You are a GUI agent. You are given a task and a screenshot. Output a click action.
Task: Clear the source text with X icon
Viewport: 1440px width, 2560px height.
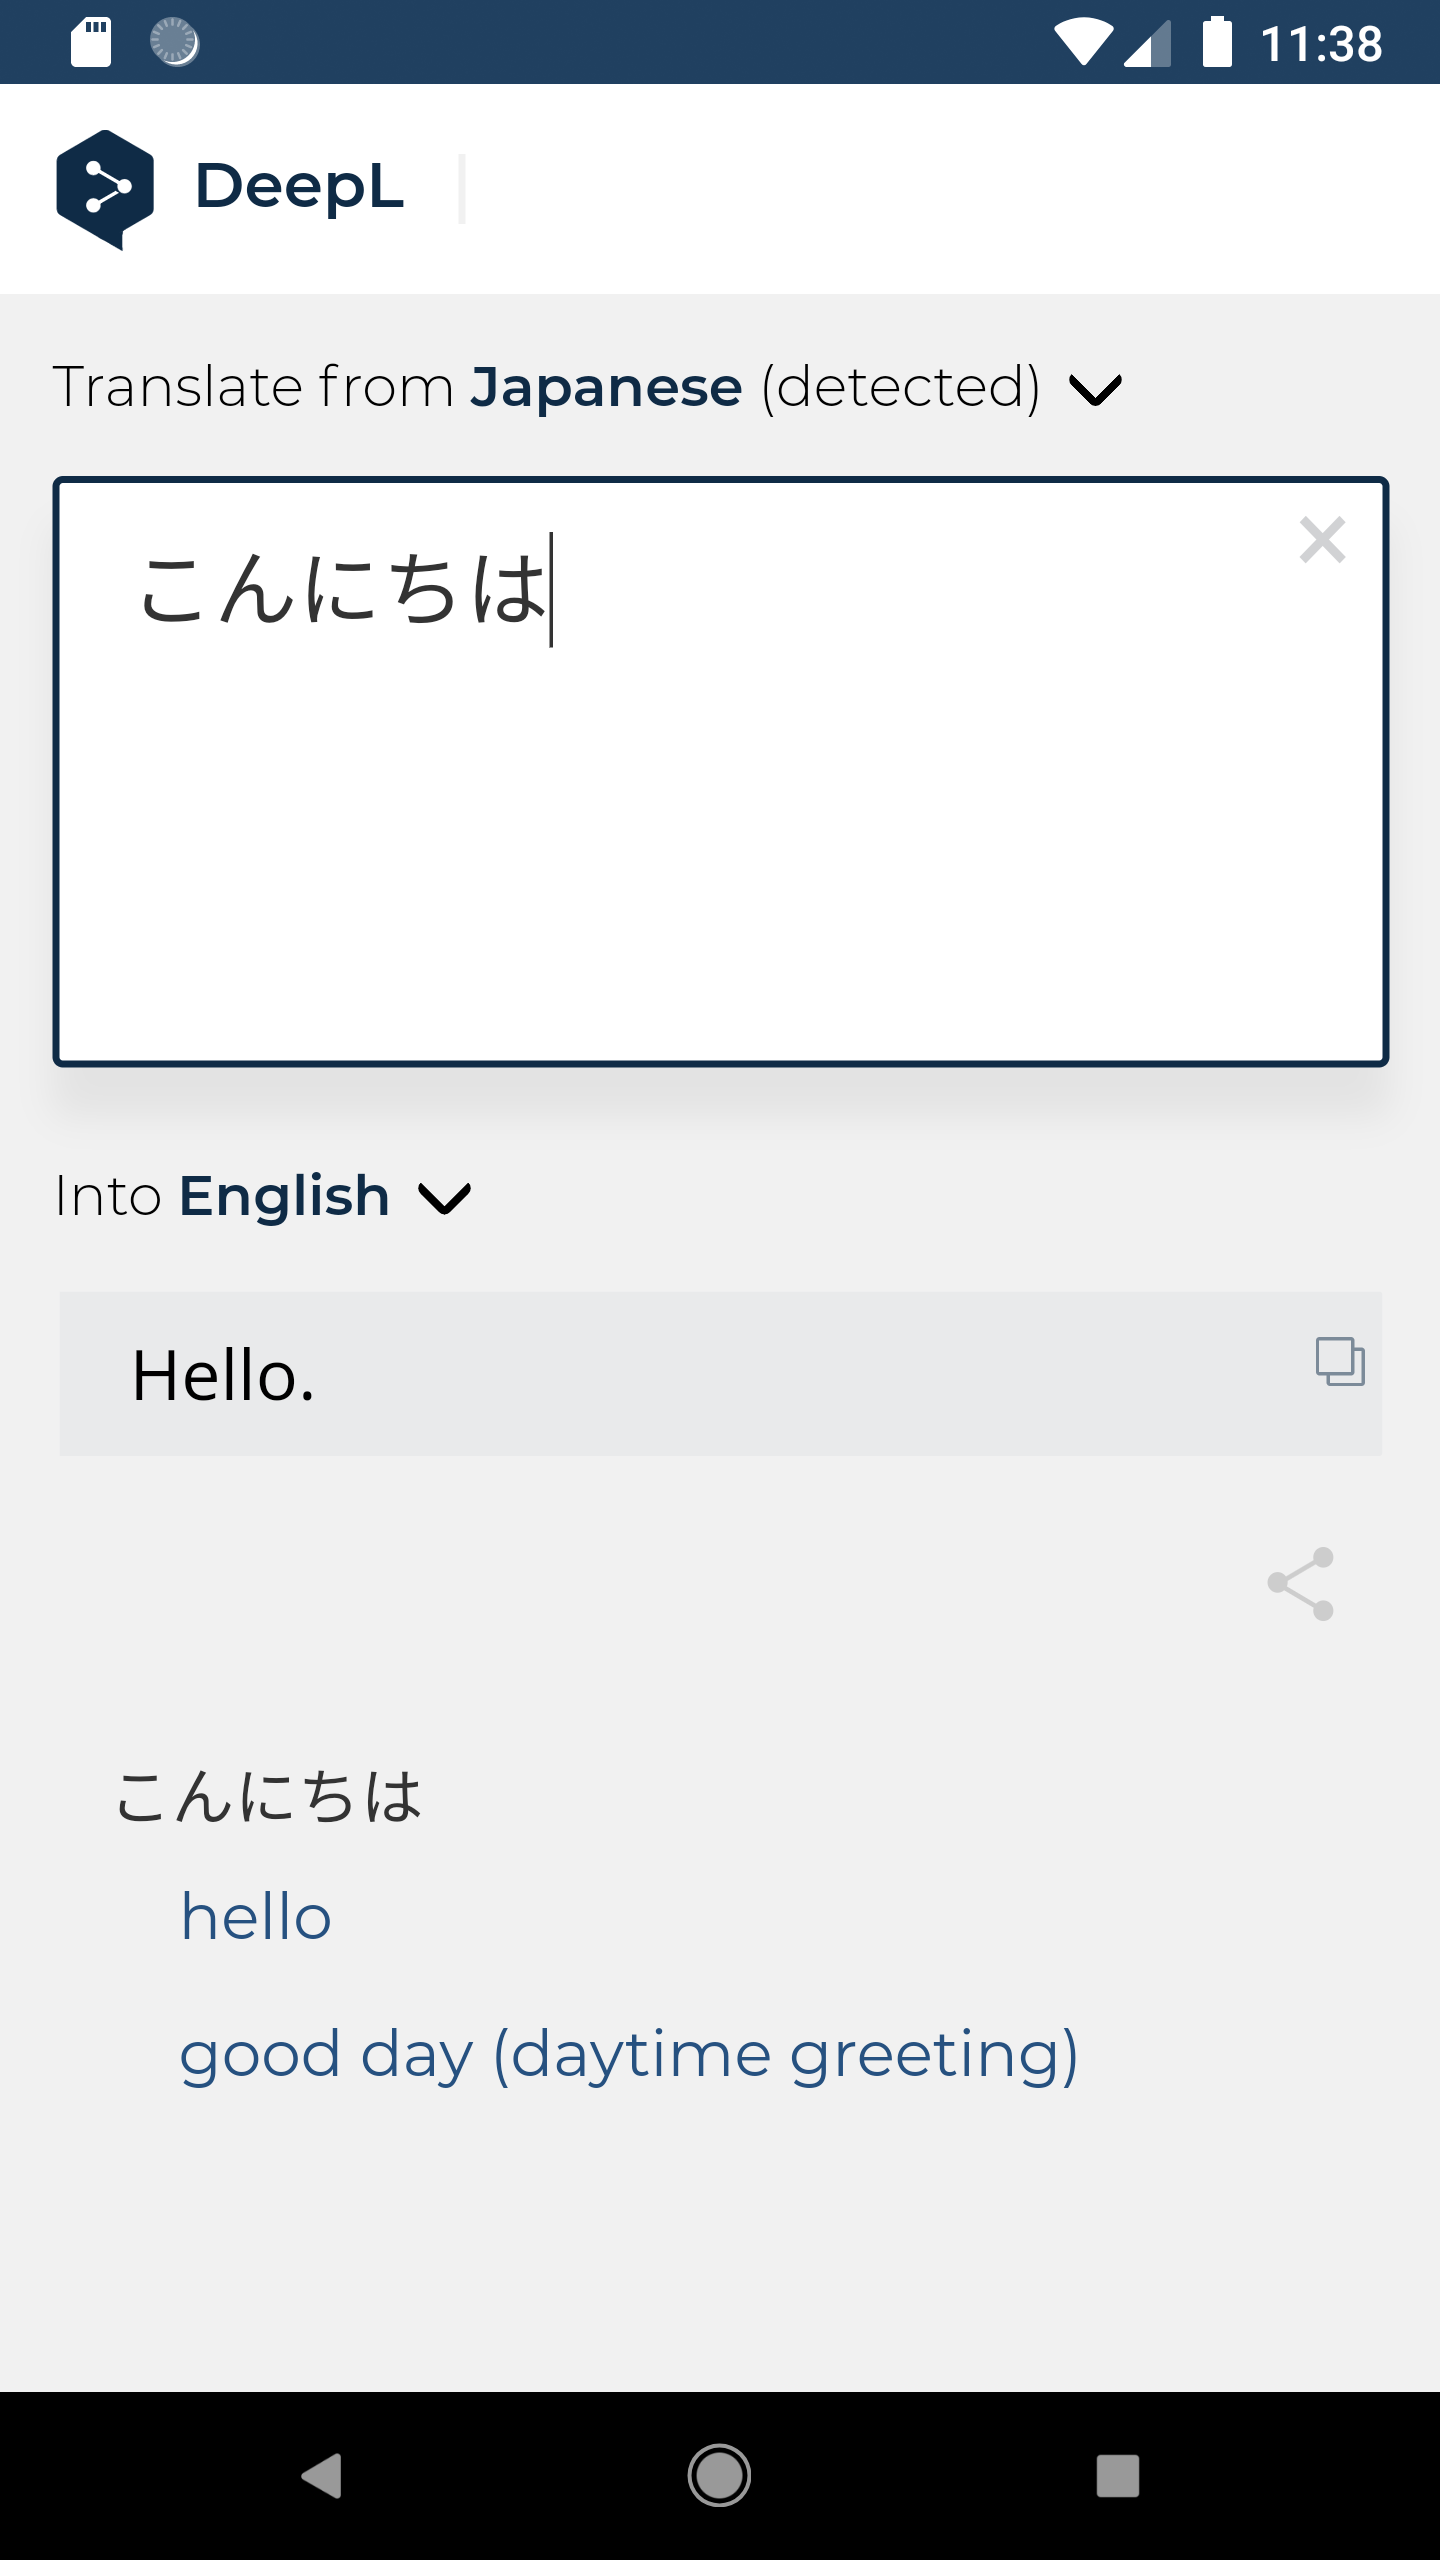pos(1321,541)
